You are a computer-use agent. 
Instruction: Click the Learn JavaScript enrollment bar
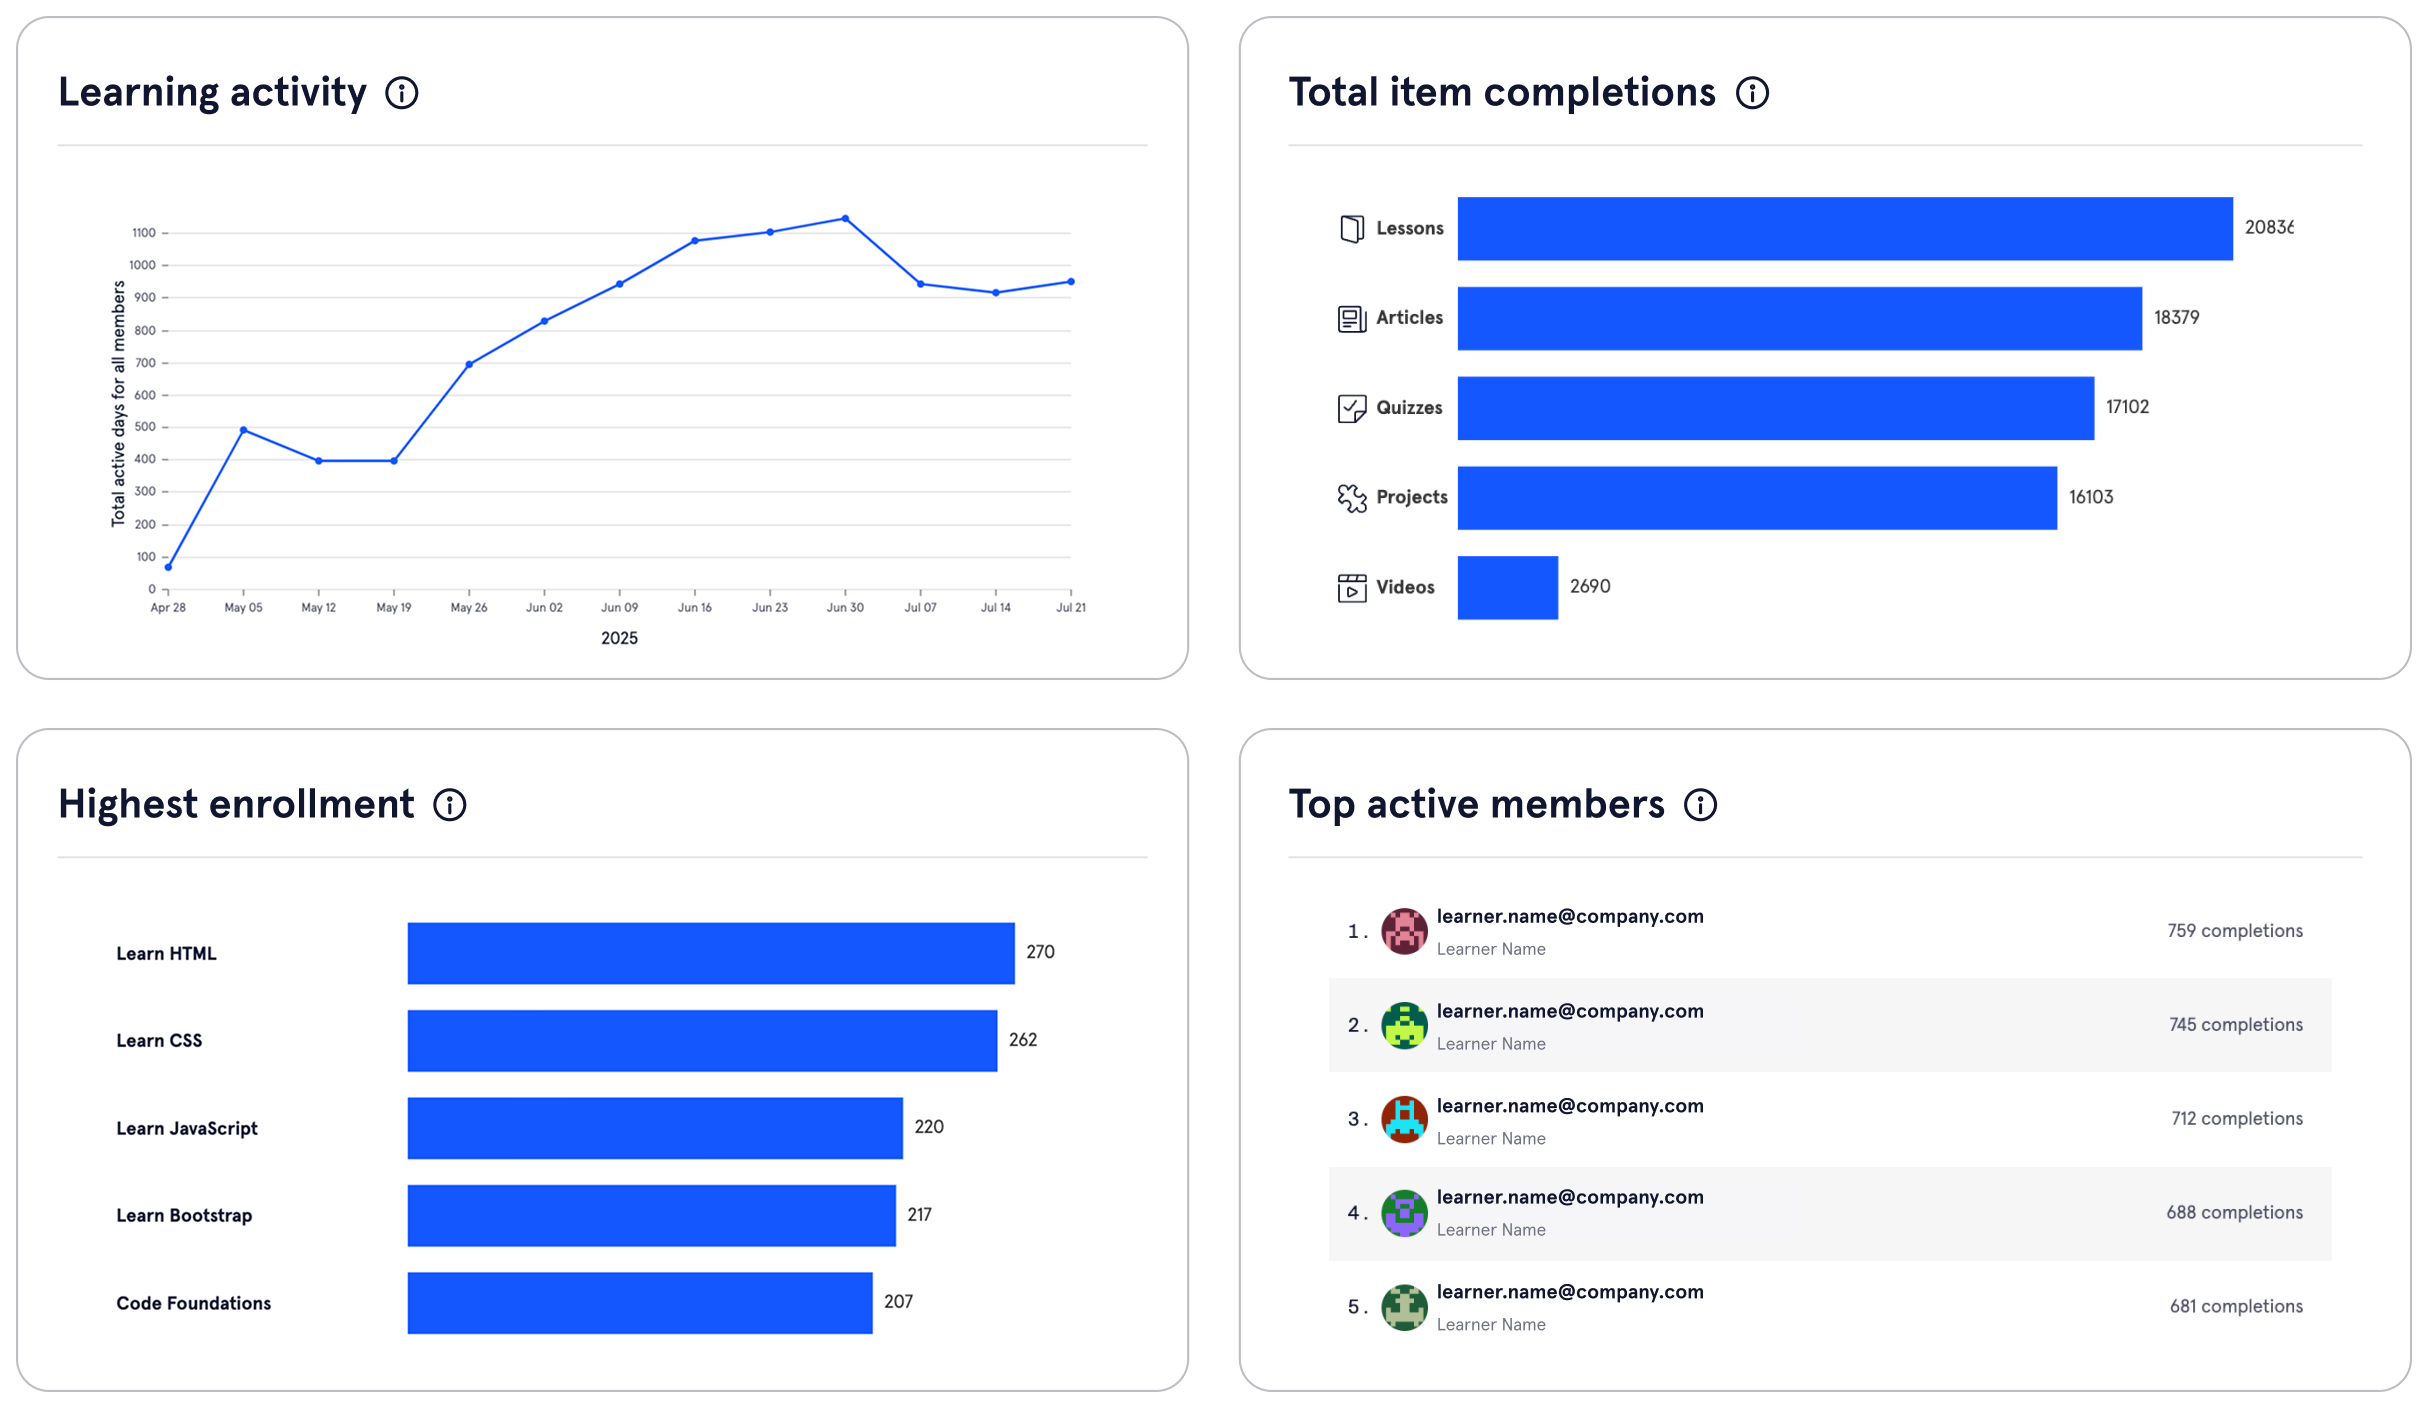tap(655, 1128)
